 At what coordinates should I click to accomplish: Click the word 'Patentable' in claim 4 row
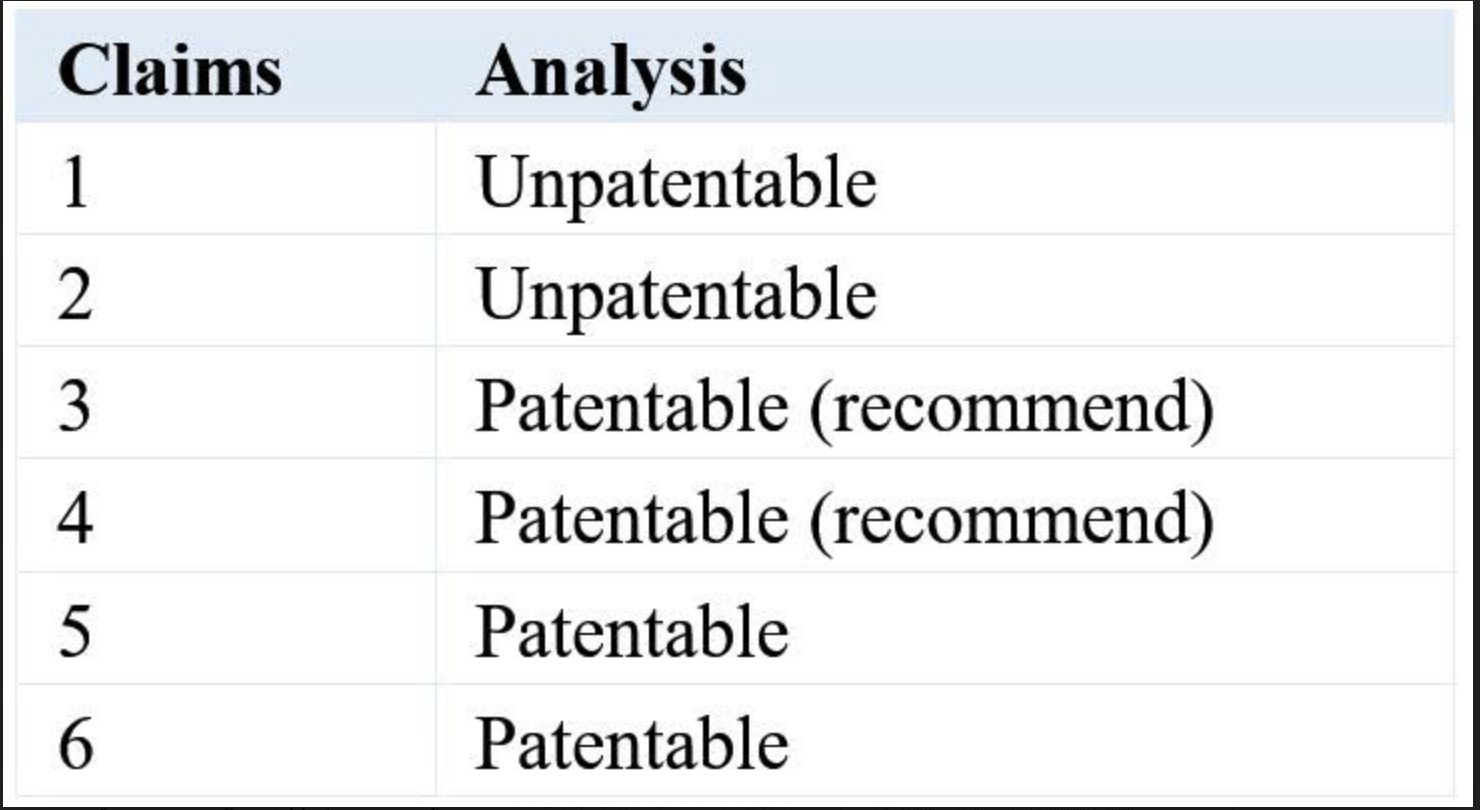pos(631,519)
